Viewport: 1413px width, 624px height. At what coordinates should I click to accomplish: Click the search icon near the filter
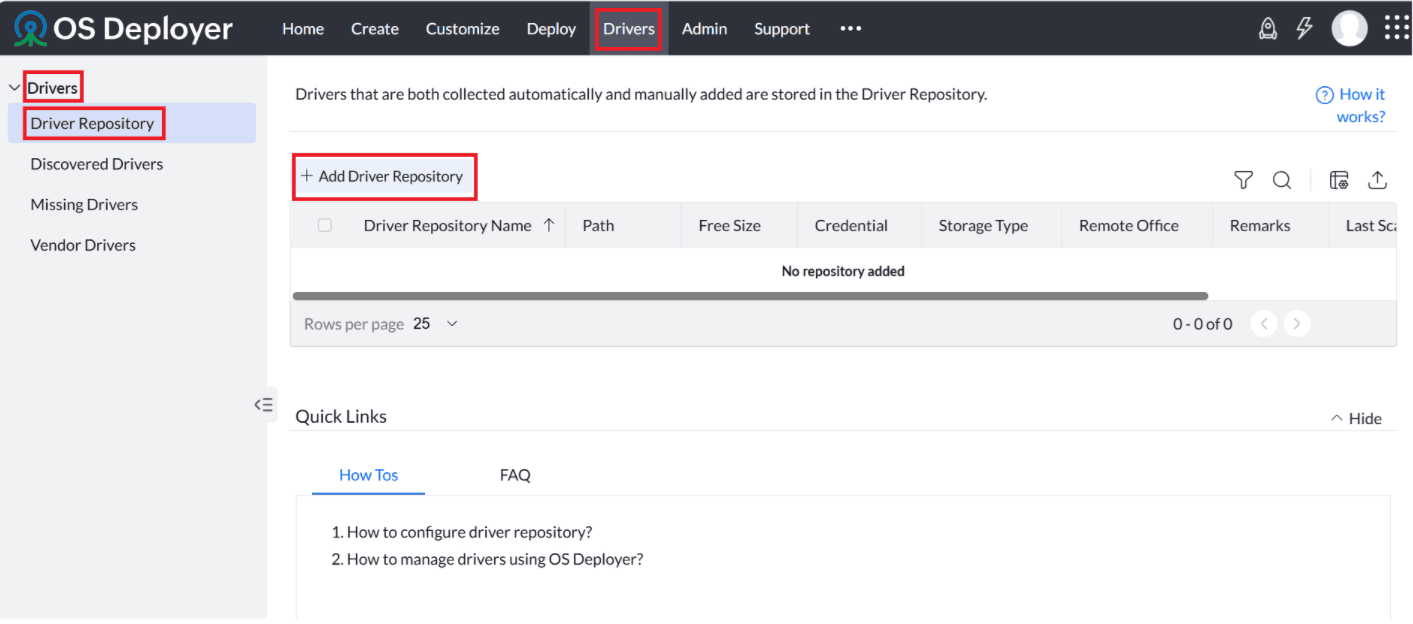pyautogui.click(x=1281, y=181)
